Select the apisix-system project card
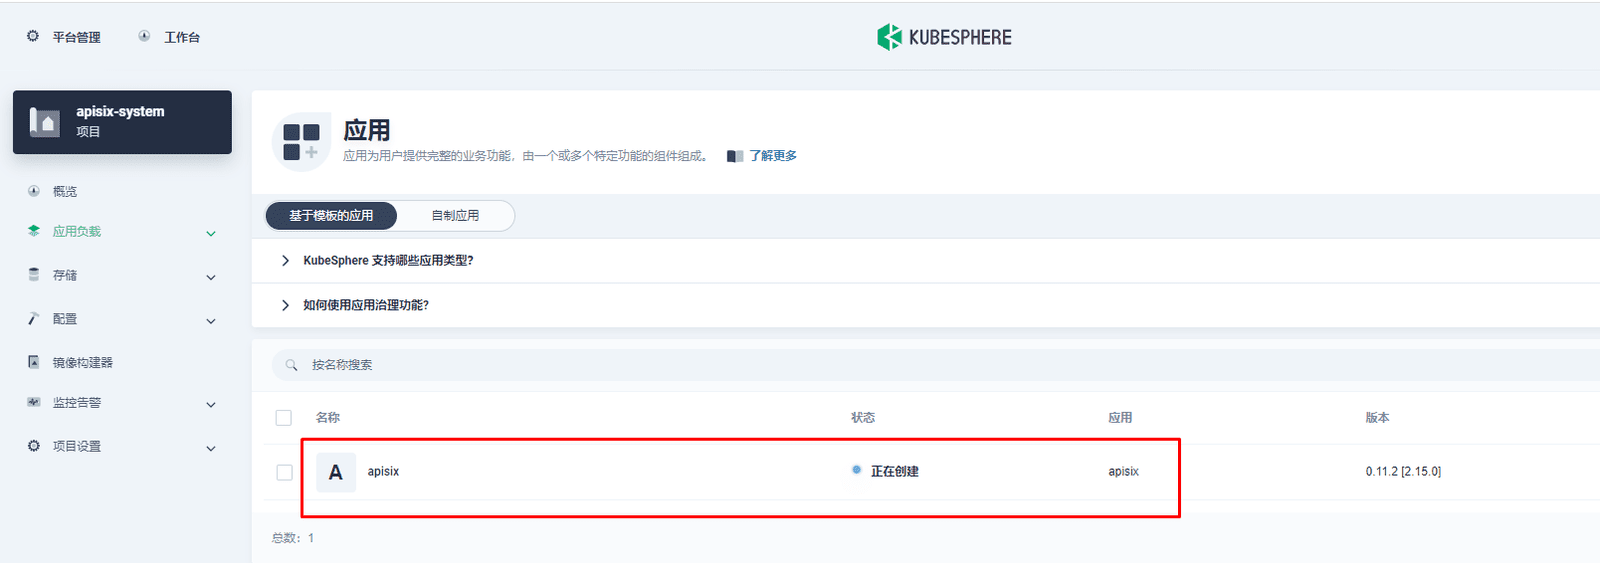 [122, 122]
